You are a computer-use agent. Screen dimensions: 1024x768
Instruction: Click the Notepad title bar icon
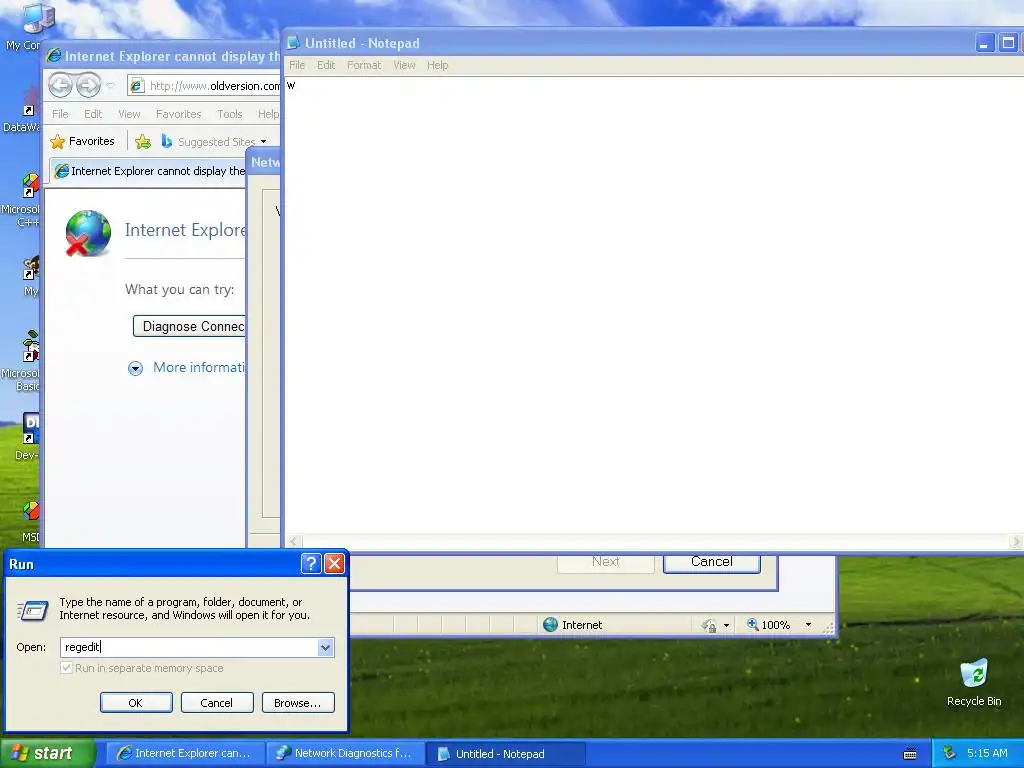294,43
